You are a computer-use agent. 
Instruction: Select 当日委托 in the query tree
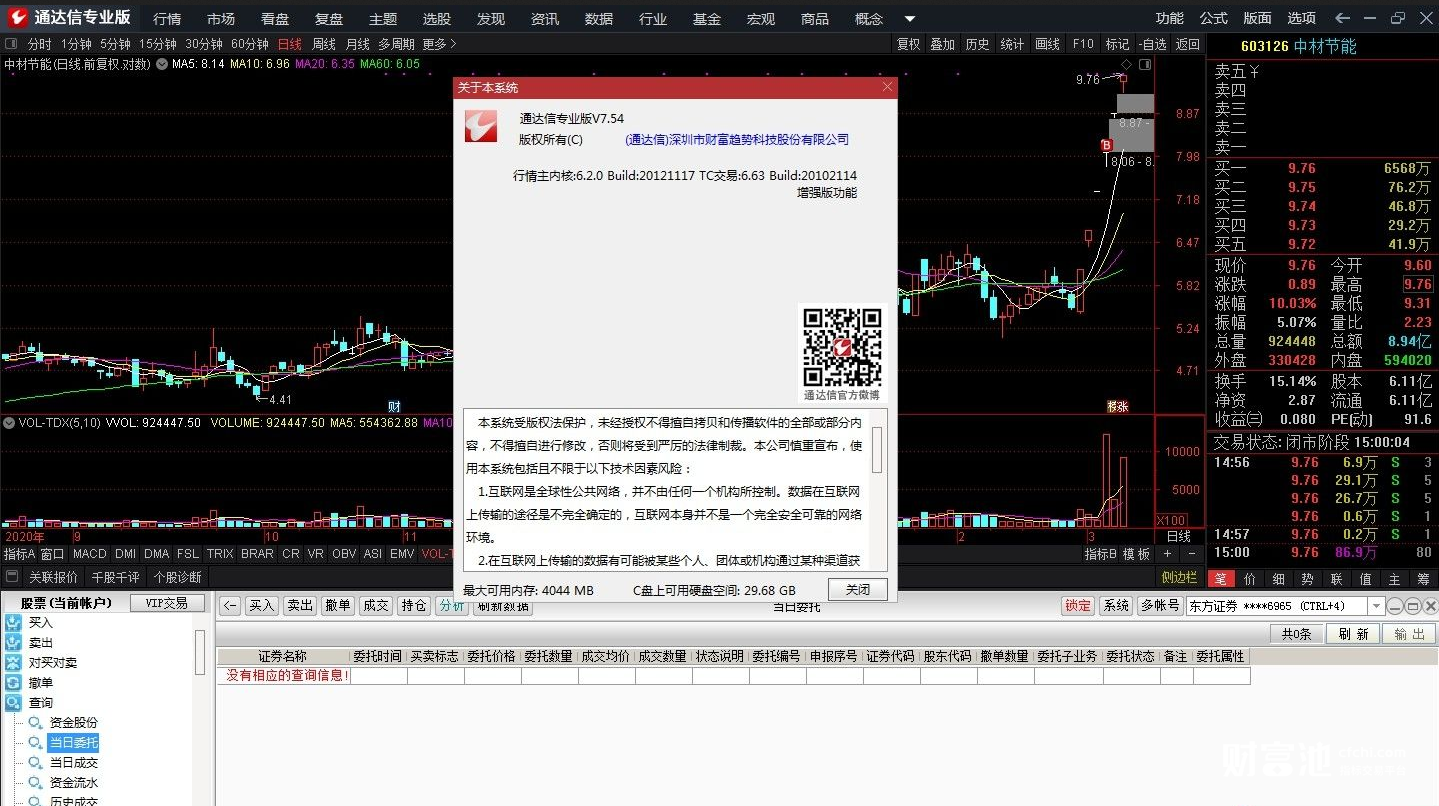point(73,743)
